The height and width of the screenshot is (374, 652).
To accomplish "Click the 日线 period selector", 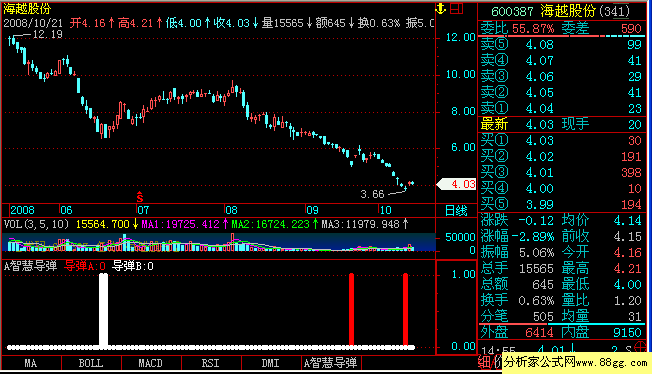I will click(456, 211).
